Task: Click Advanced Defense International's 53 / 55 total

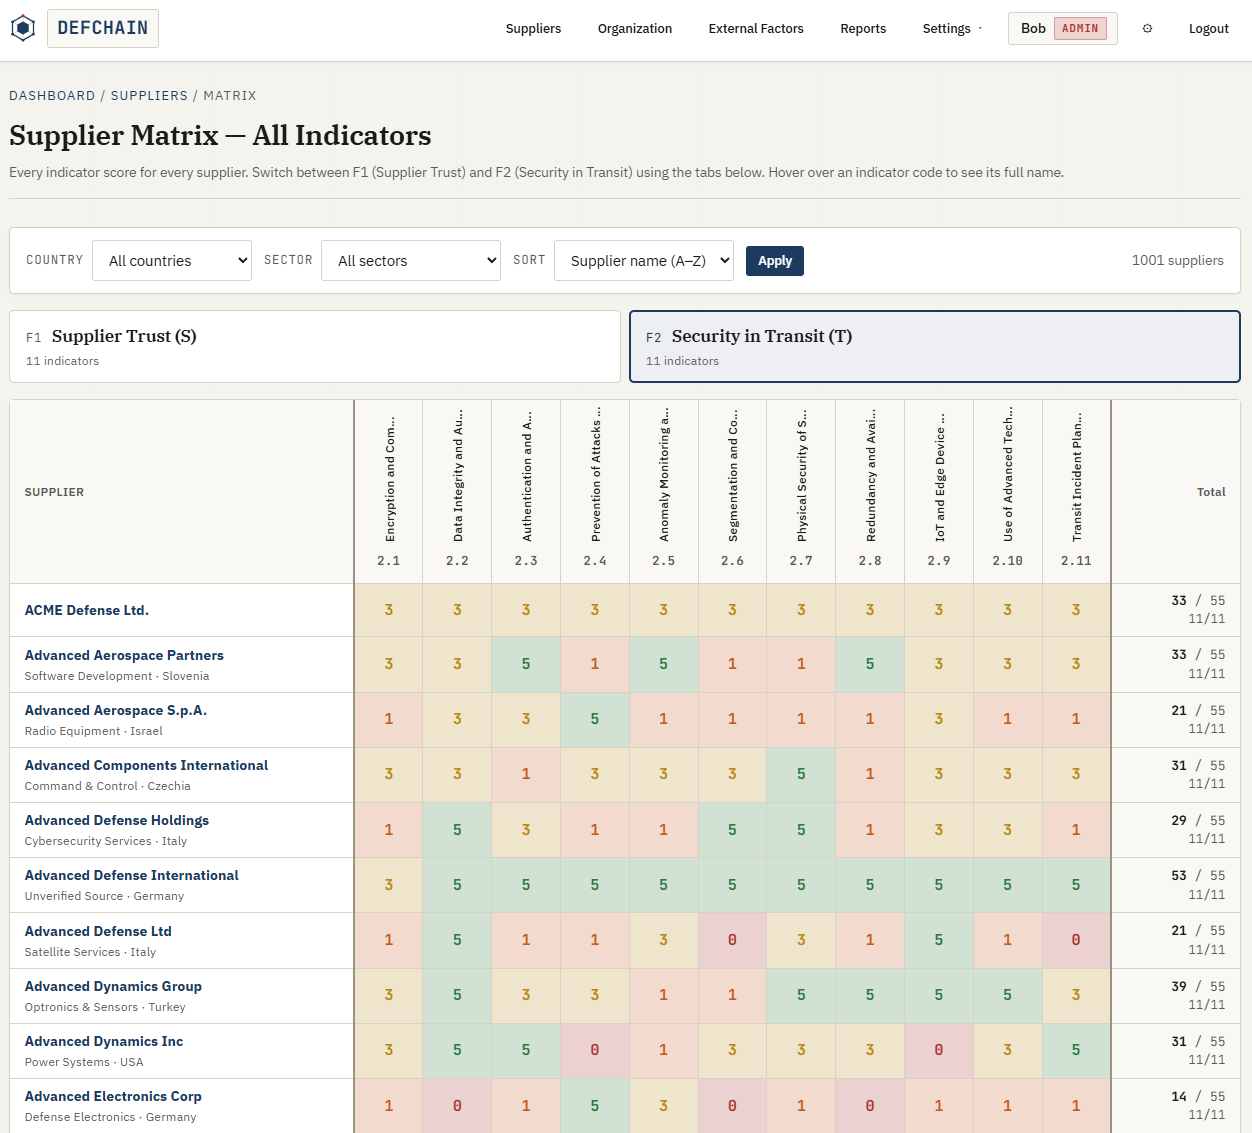Action: coord(1198,875)
